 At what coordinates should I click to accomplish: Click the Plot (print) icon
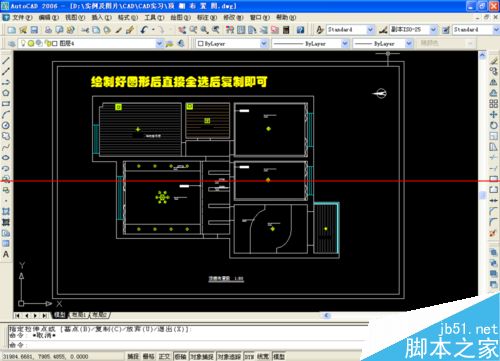point(48,30)
